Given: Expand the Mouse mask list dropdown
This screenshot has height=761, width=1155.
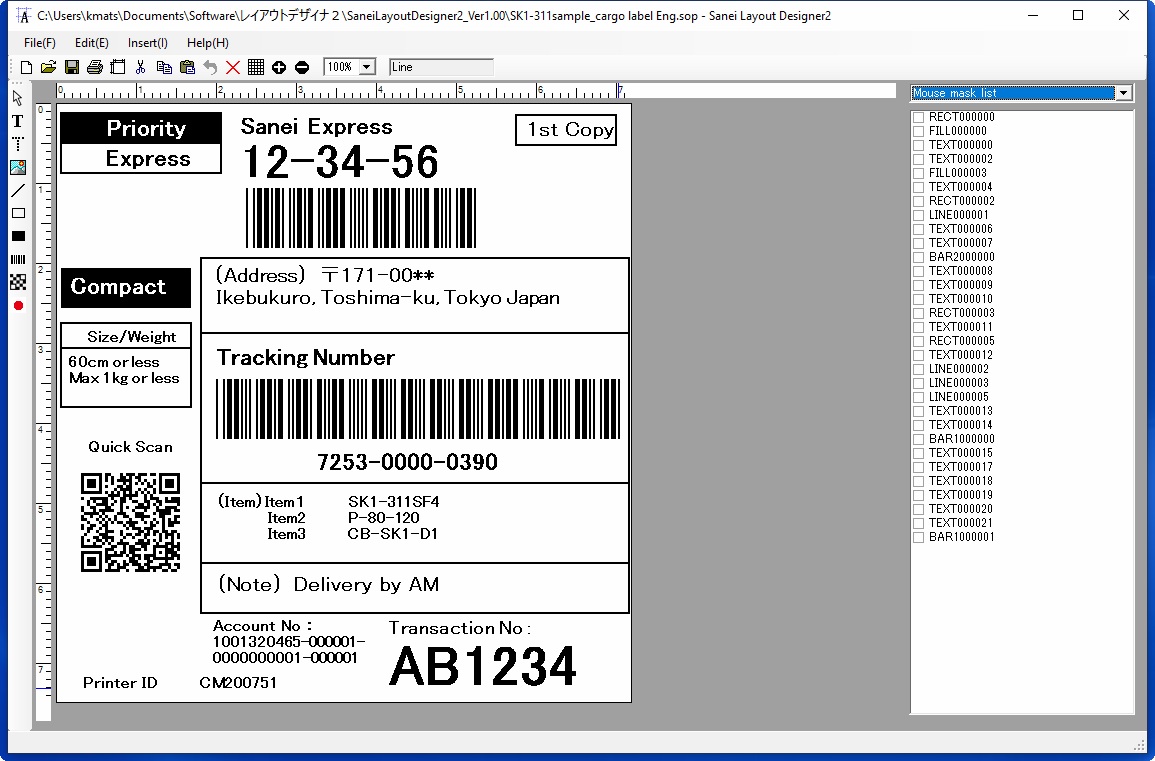Looking at the screenshot, I should point(1124,93).
